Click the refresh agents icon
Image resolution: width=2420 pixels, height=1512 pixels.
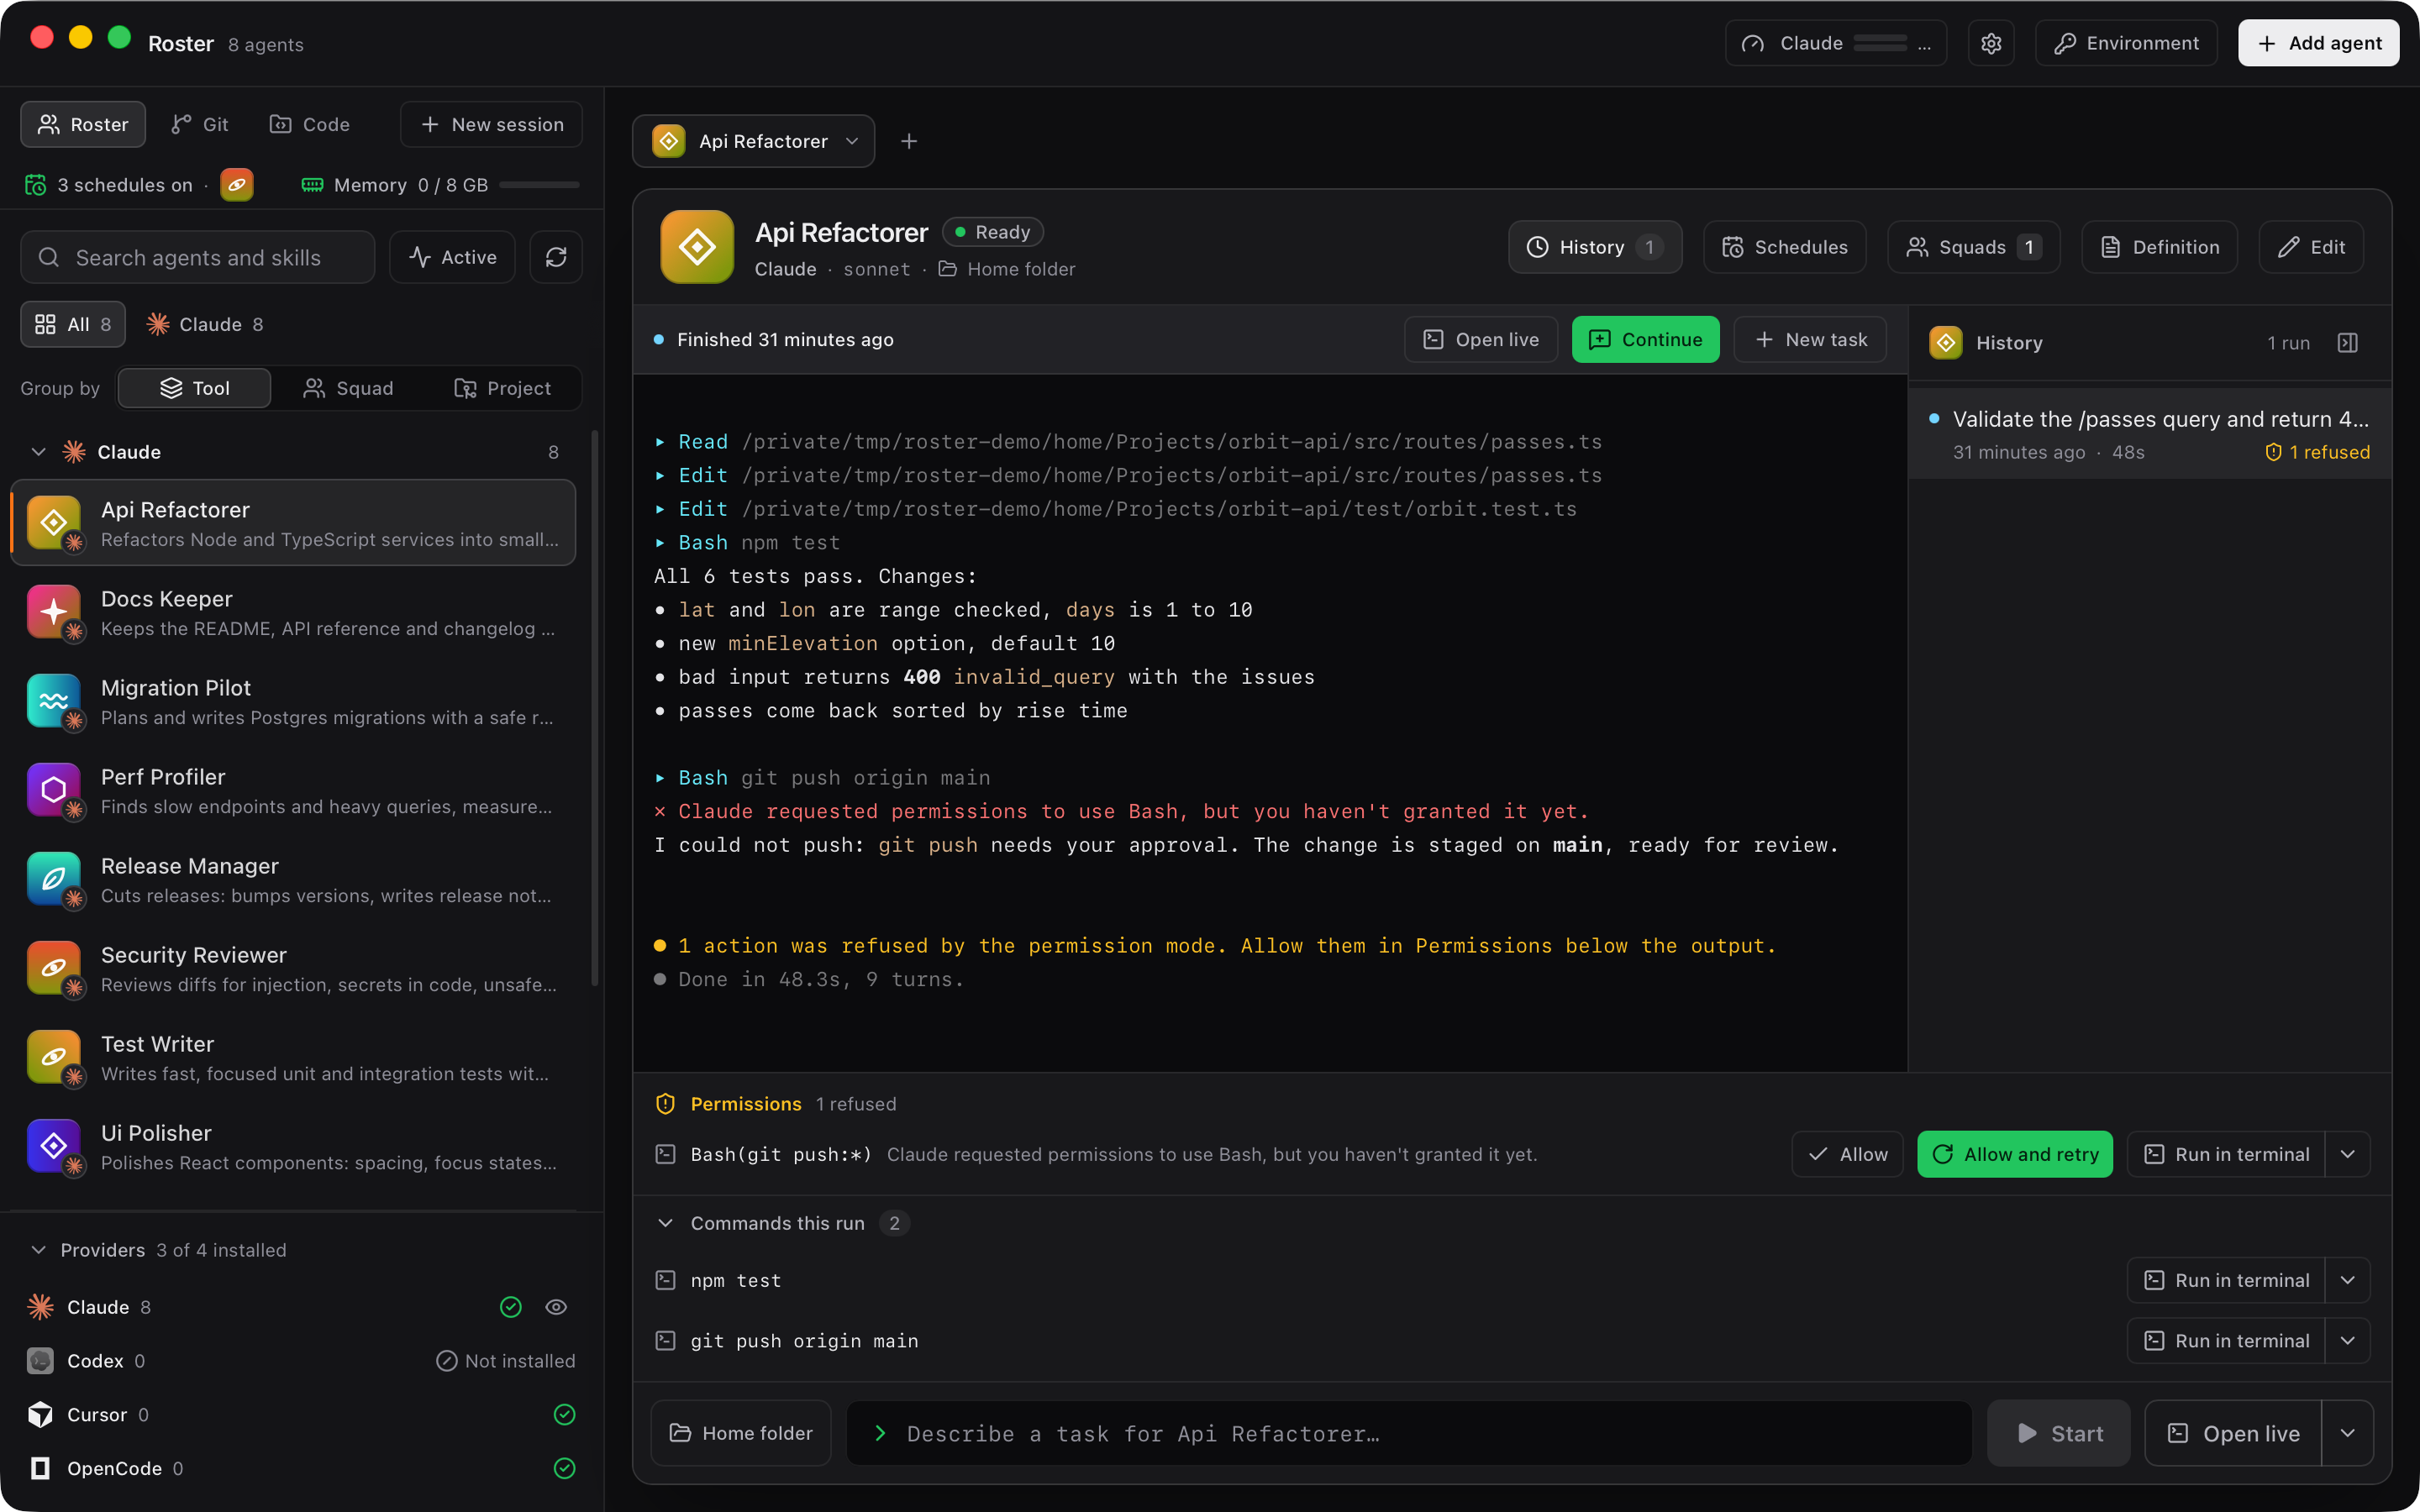pyautogui.click(x=556, y=257)
